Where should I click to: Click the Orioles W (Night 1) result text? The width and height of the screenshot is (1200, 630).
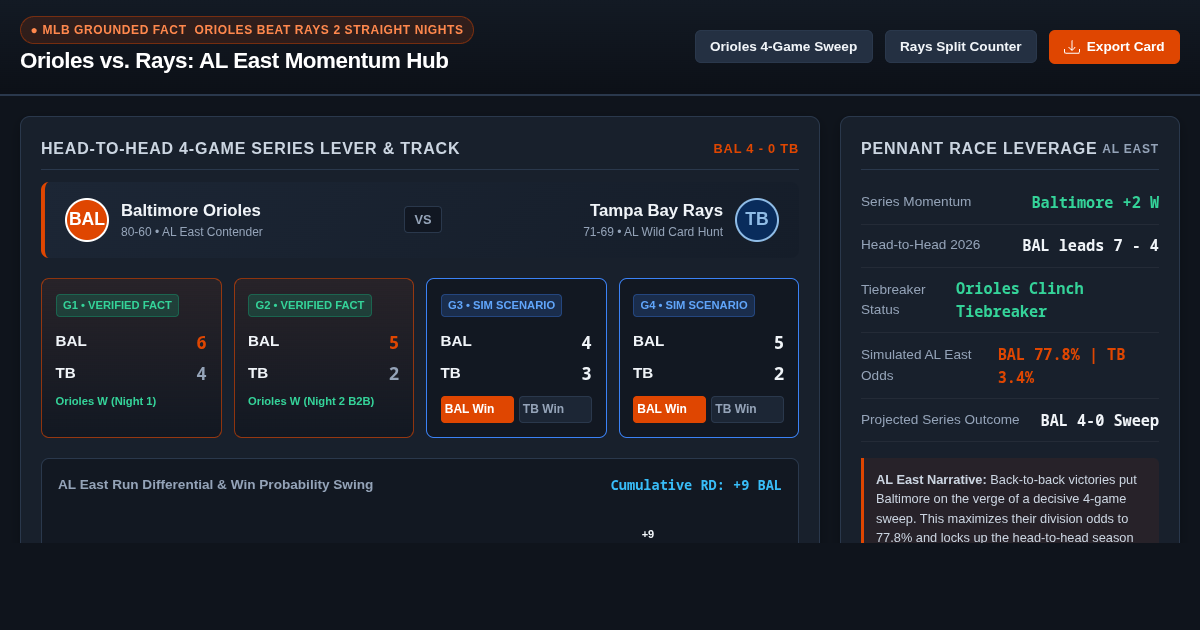106,401
